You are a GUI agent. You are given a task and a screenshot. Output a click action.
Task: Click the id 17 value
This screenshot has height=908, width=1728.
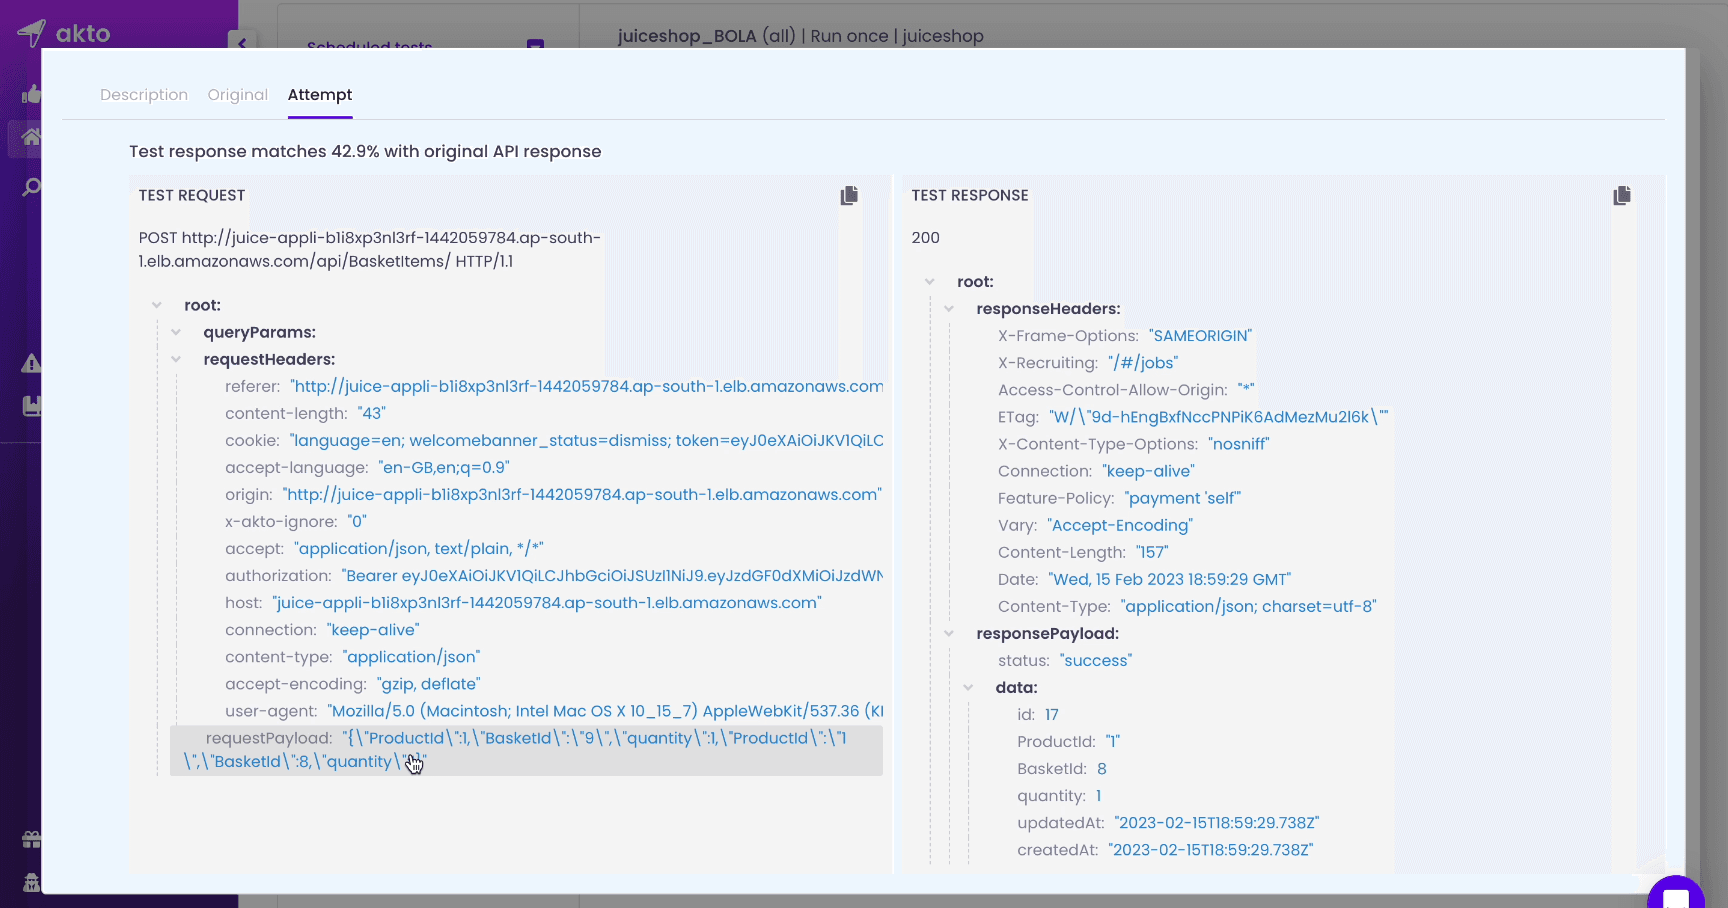coord(1052,713)
